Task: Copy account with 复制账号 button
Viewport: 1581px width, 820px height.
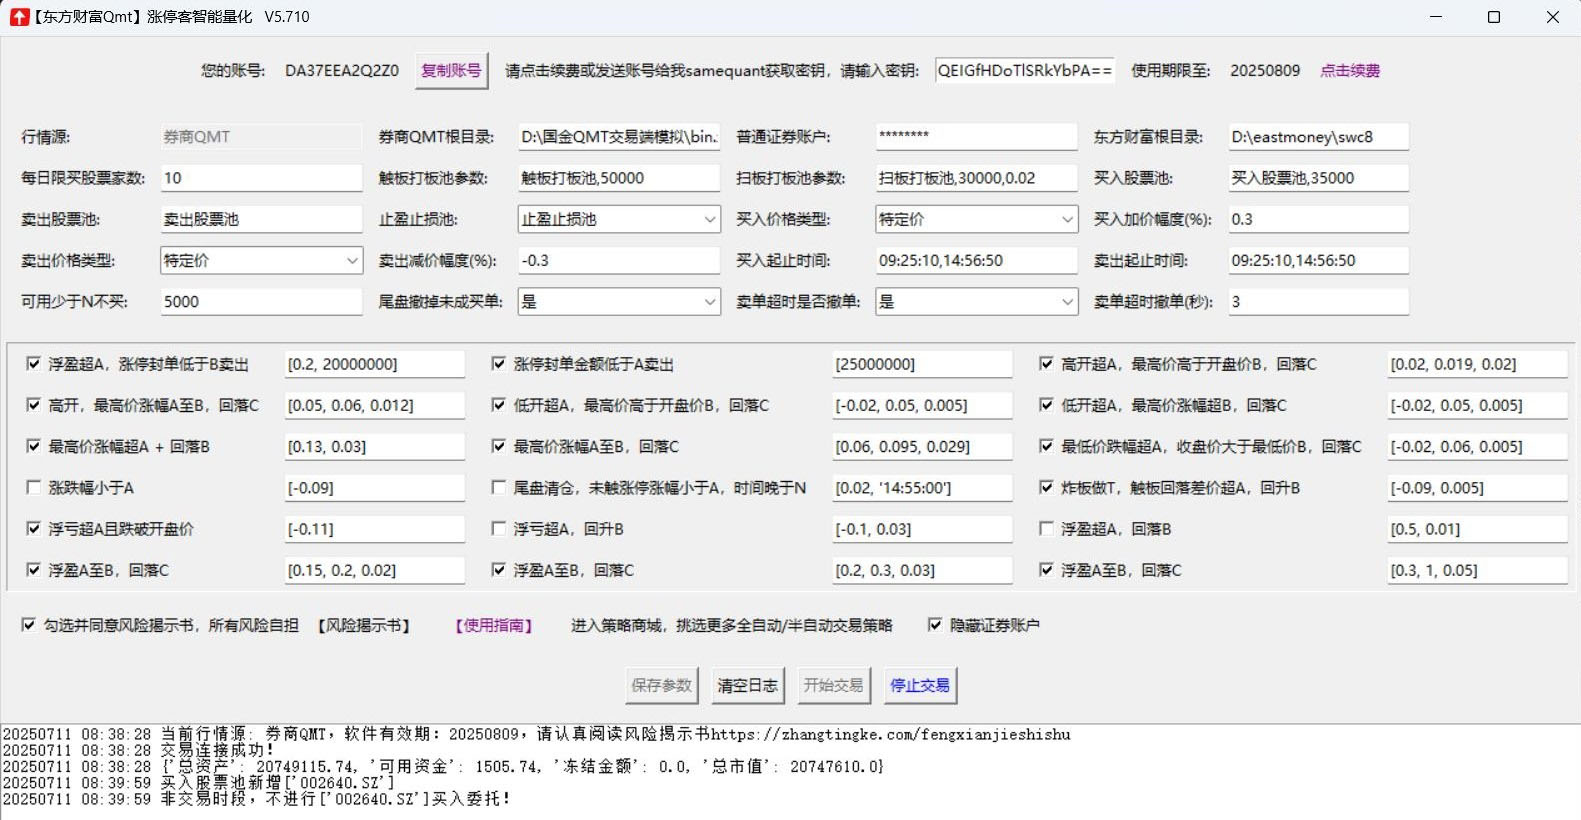Action: pyautogui.click(x=451, y=71)
